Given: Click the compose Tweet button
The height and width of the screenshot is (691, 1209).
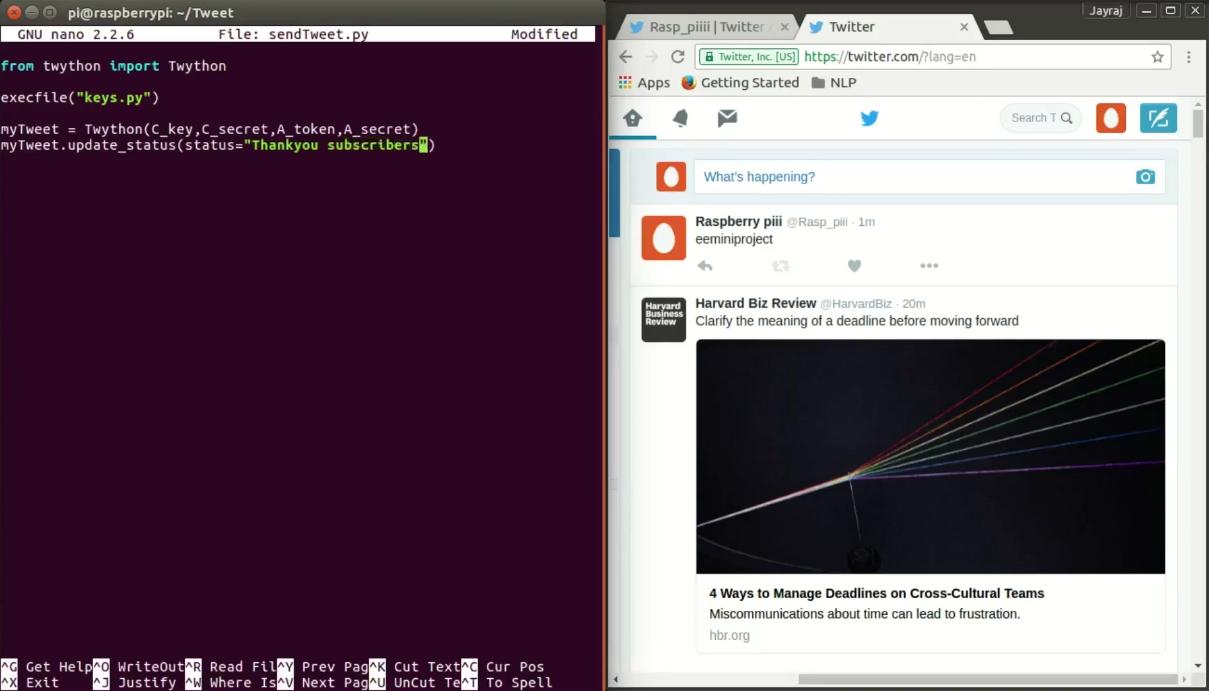Looking at the screenshot, I should (1158, 118).
